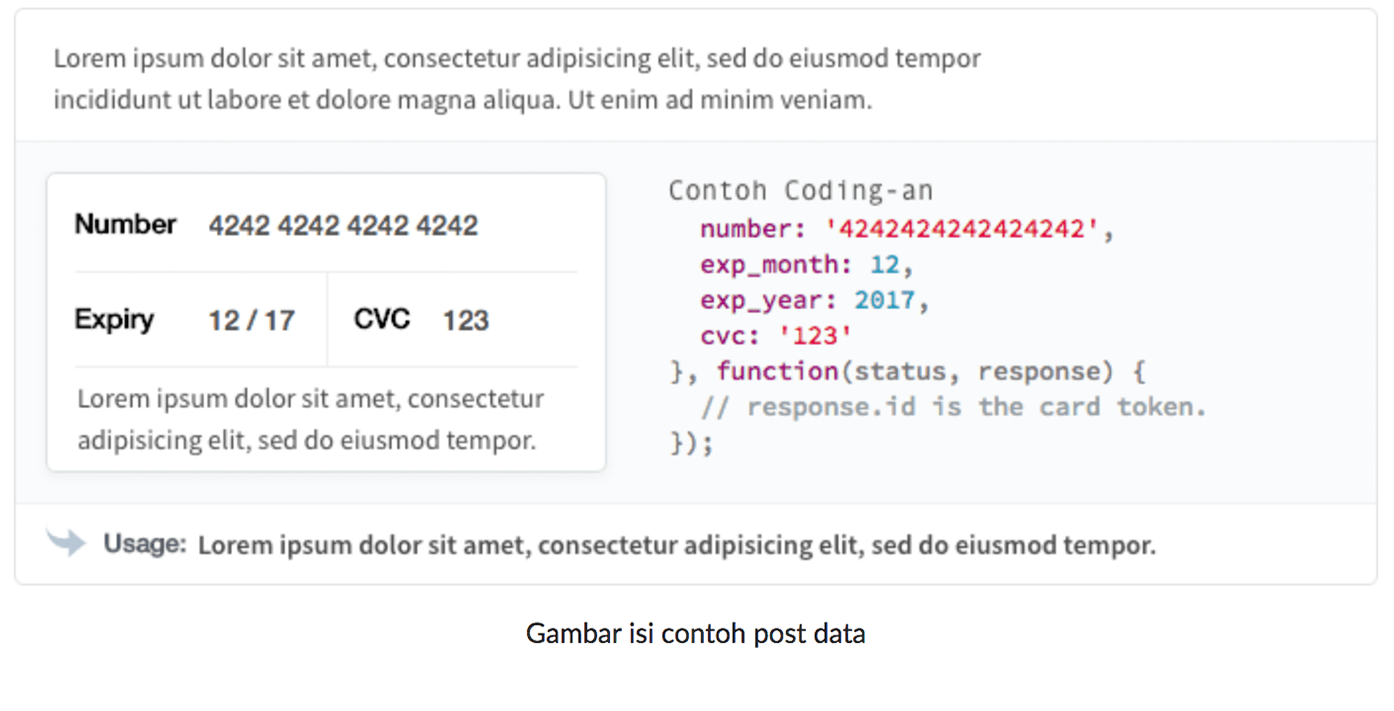Click the Usage label text
This screenshot has width=1394, height=711.
click(x=145, y=544)
